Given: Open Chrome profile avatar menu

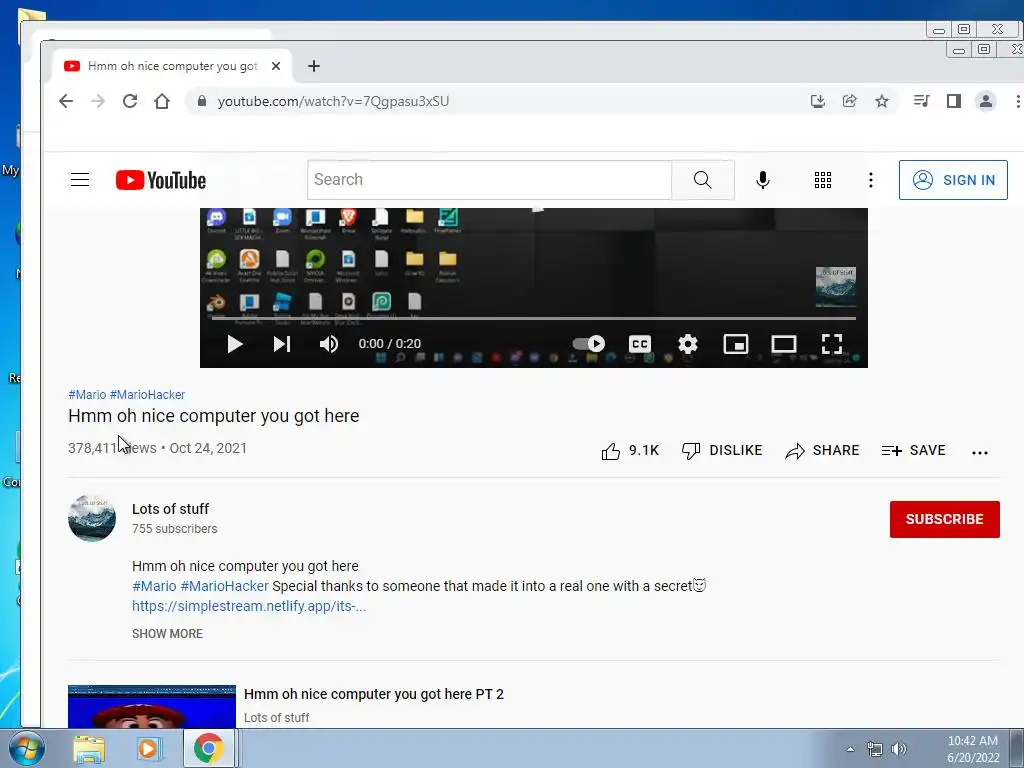Looking at the screenshot, I should pyautogui.click(x=986, y=101).
